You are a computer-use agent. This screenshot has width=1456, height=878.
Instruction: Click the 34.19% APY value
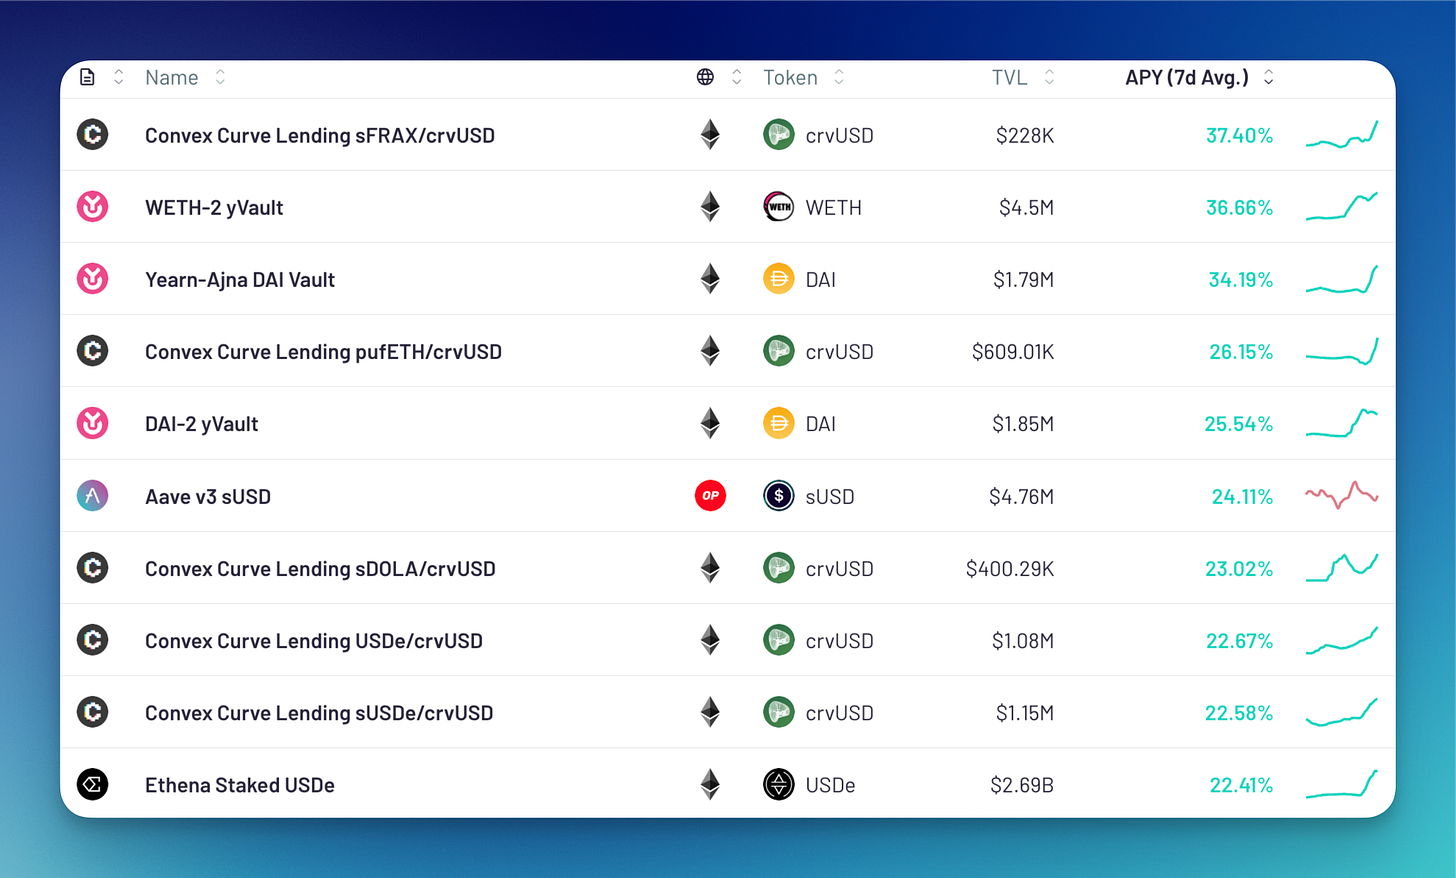[x=1240, y=280]
